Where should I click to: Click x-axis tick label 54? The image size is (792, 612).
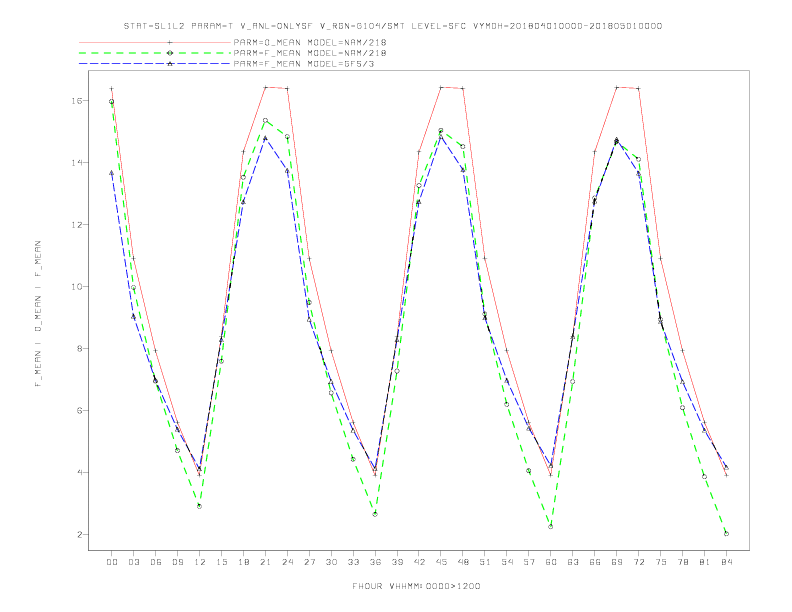(507, 562)
